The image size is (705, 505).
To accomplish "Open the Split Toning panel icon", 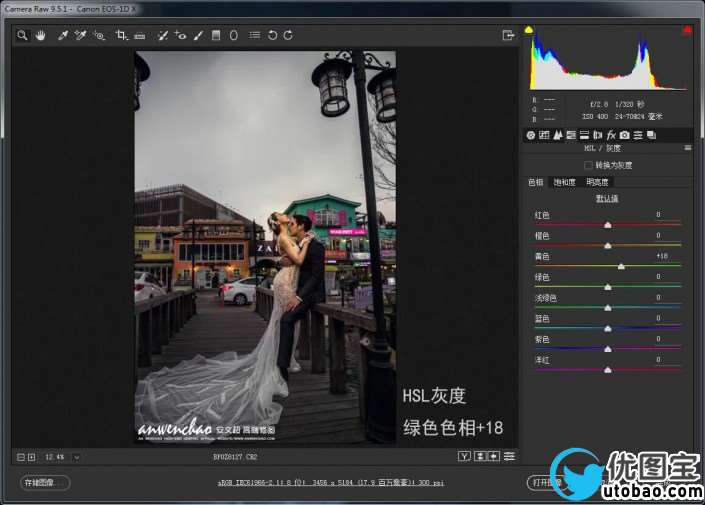I will (x=584, y=135).
